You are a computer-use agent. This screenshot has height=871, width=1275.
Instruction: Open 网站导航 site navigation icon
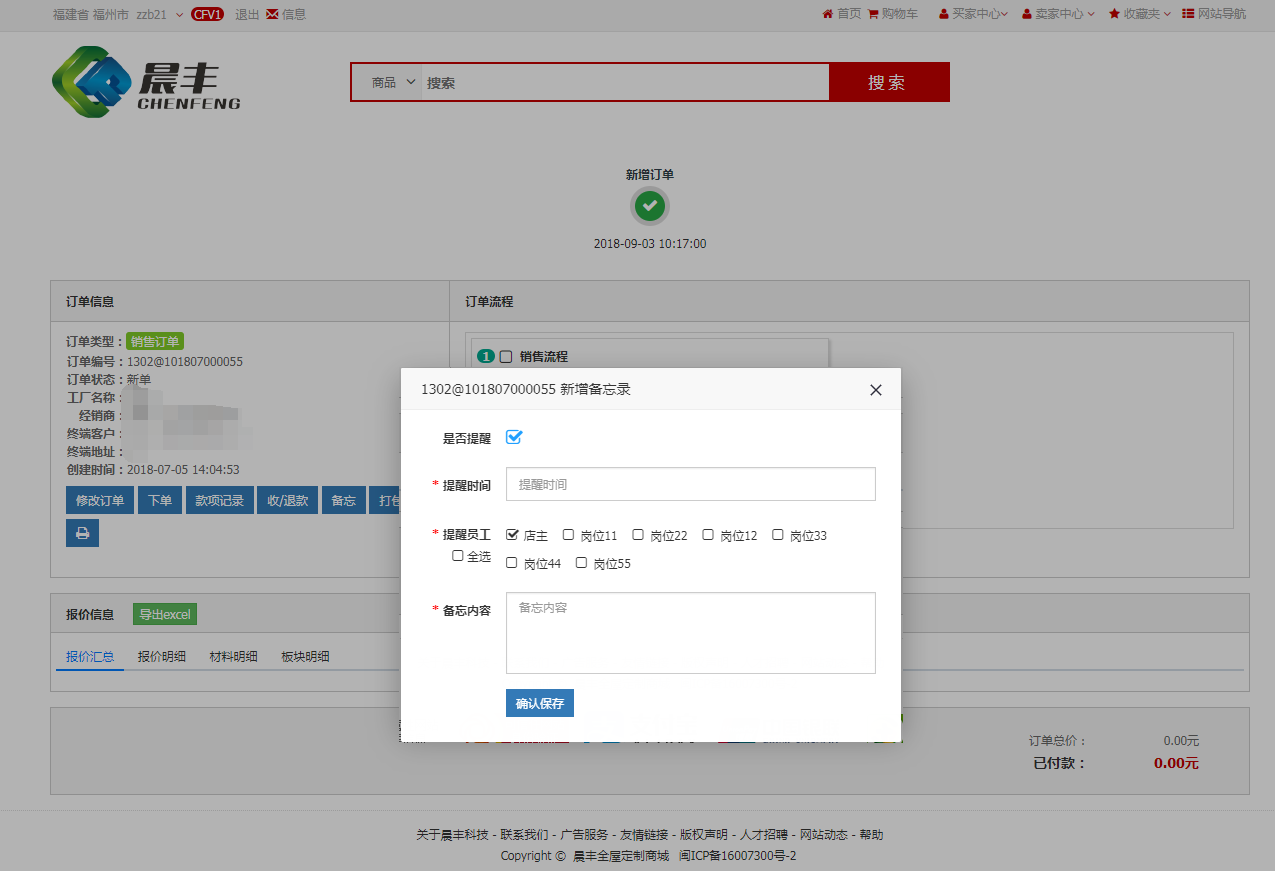tap(1188, 14)
